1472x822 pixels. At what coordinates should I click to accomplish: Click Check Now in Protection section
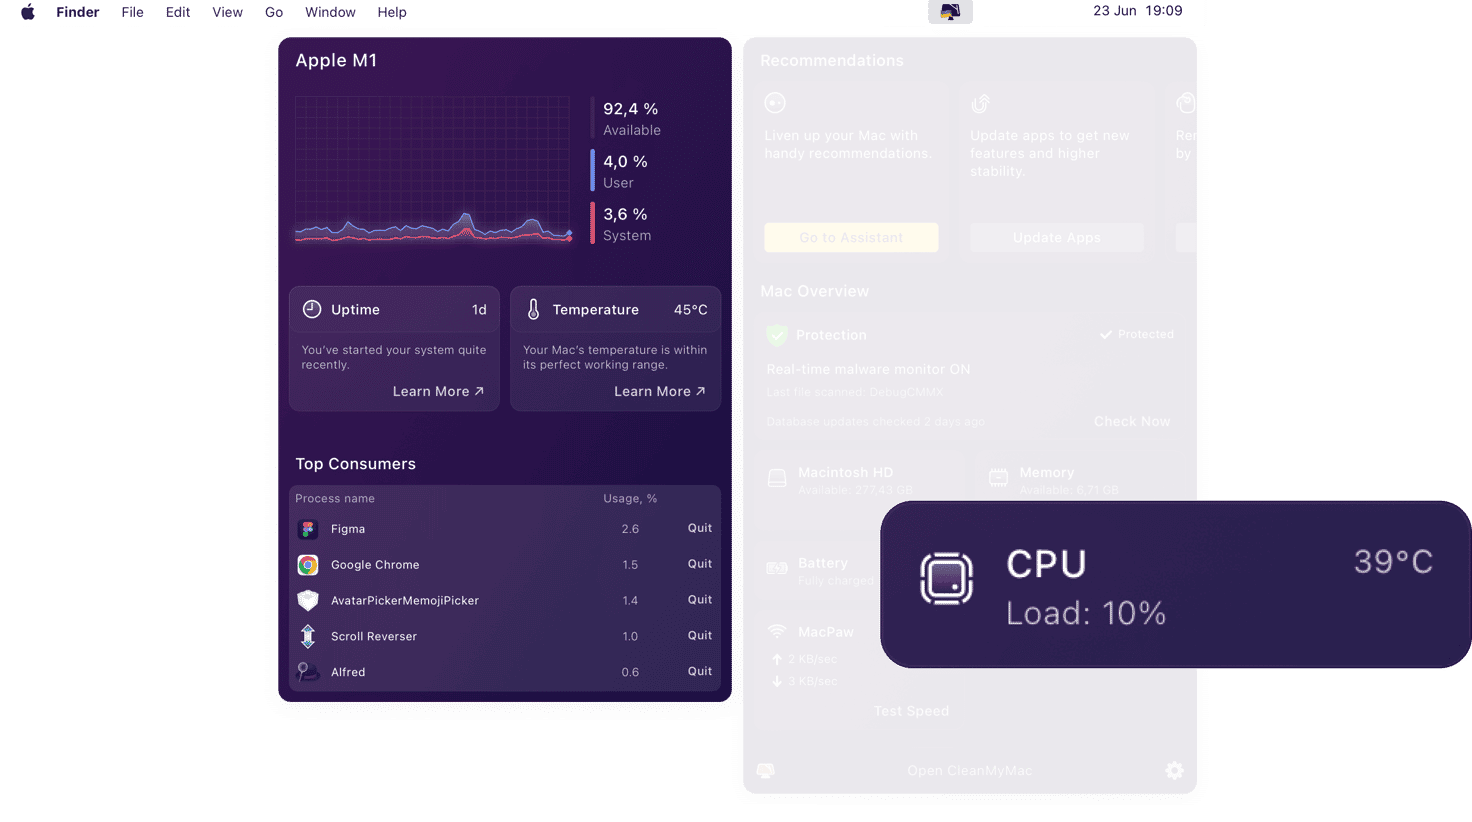click(1132, 421)
